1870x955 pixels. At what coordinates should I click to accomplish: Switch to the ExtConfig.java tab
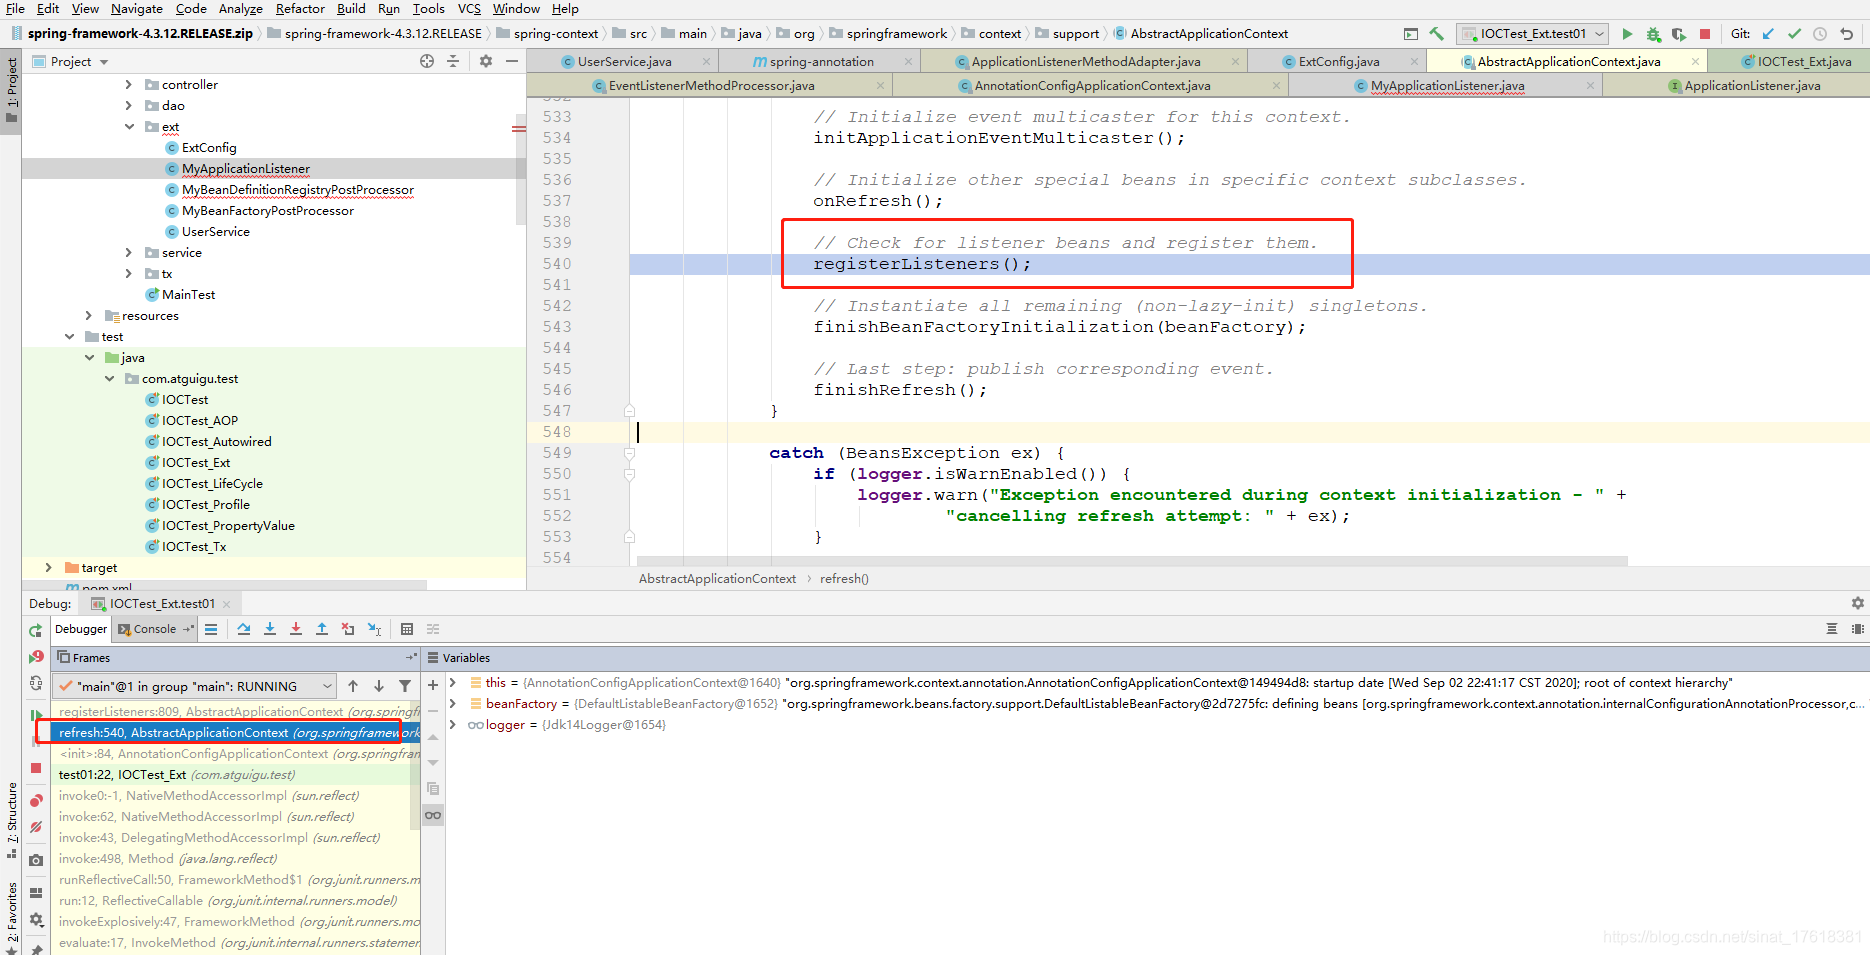pyautogui.click(x=1339, y=62)
